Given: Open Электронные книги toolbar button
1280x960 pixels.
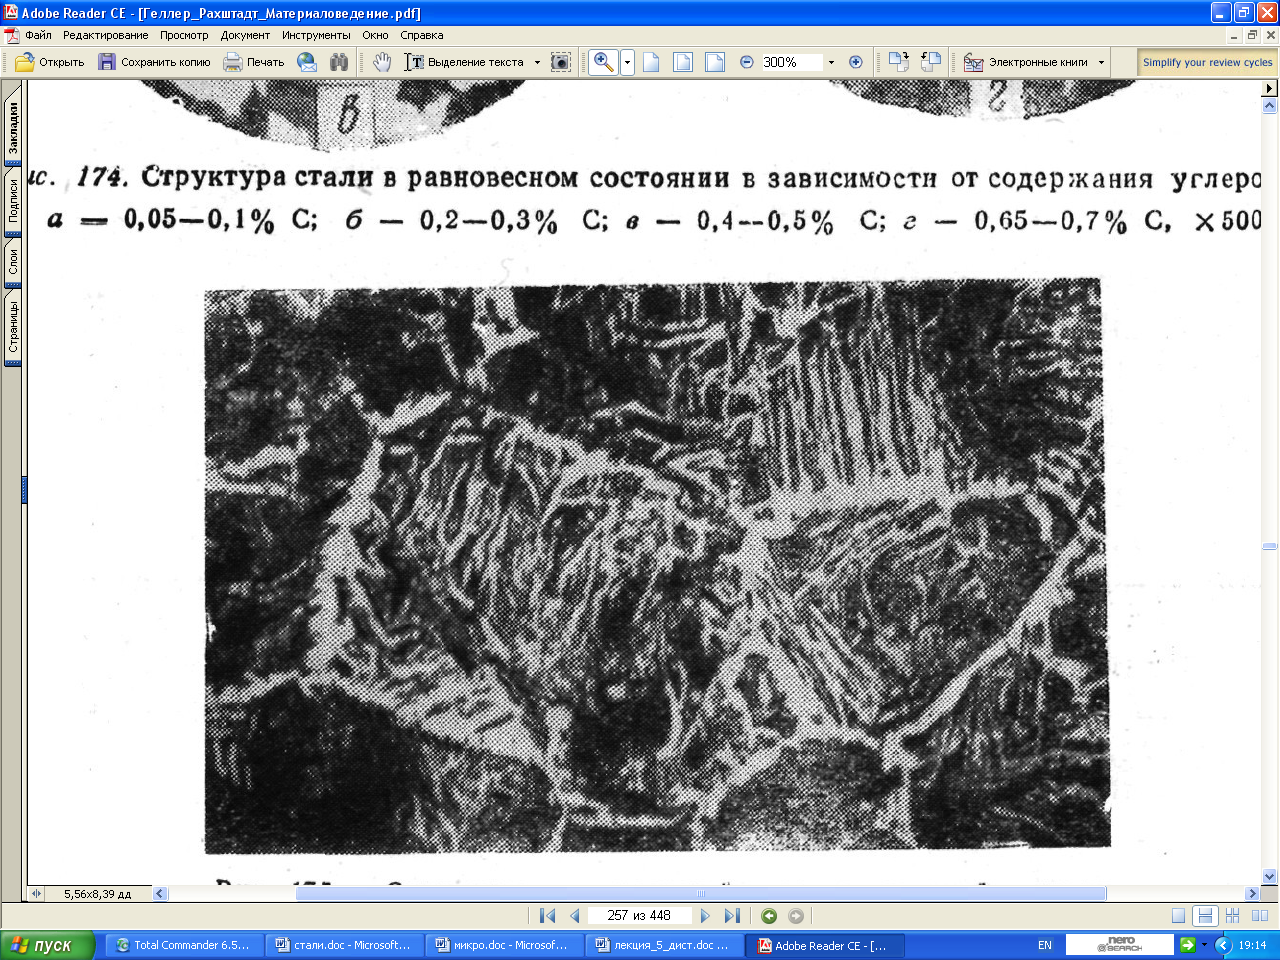Looking at the screenshot, I should [x=1027, y=62].
